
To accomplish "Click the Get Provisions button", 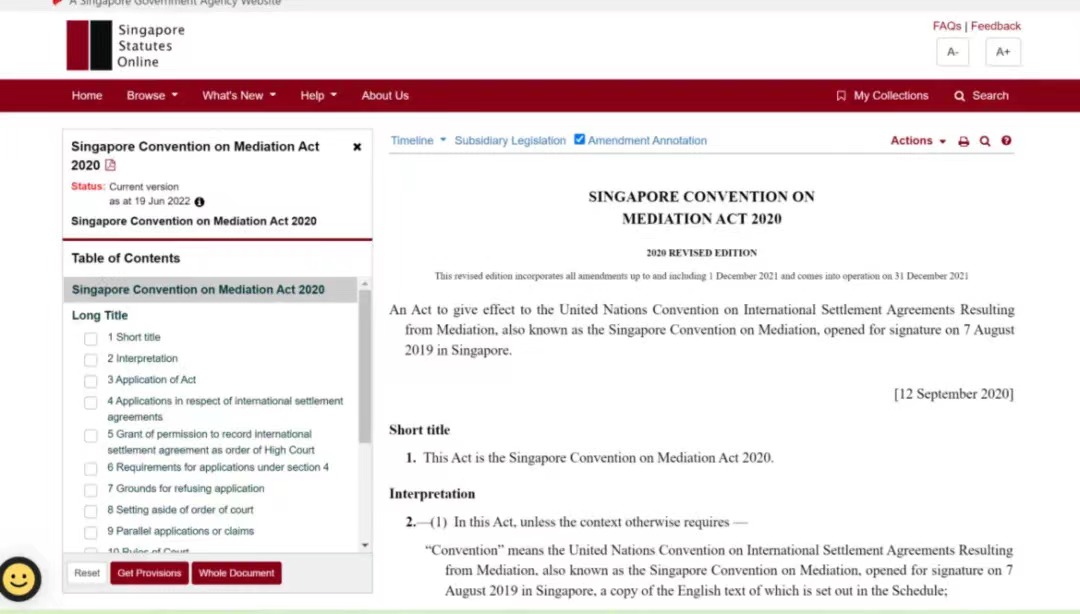I will point(149,573).
